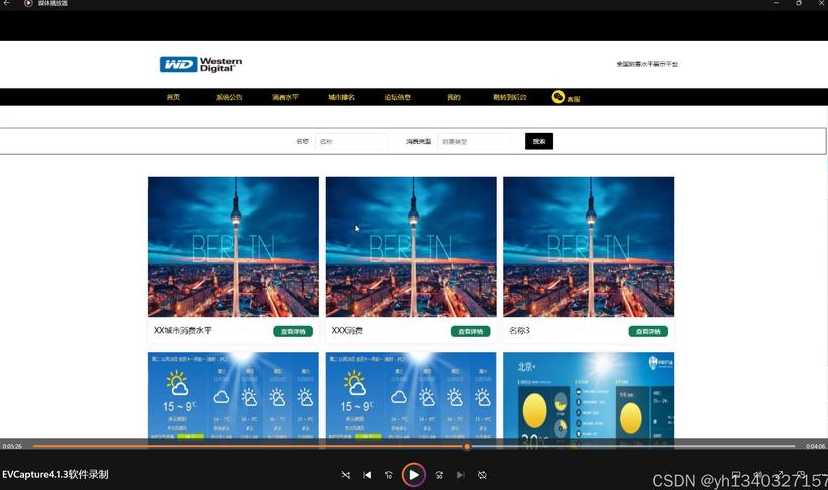This screenshot has width=828, height=490.
Task: Click the XXX消费 card title
Action: (x=347, y=331)
